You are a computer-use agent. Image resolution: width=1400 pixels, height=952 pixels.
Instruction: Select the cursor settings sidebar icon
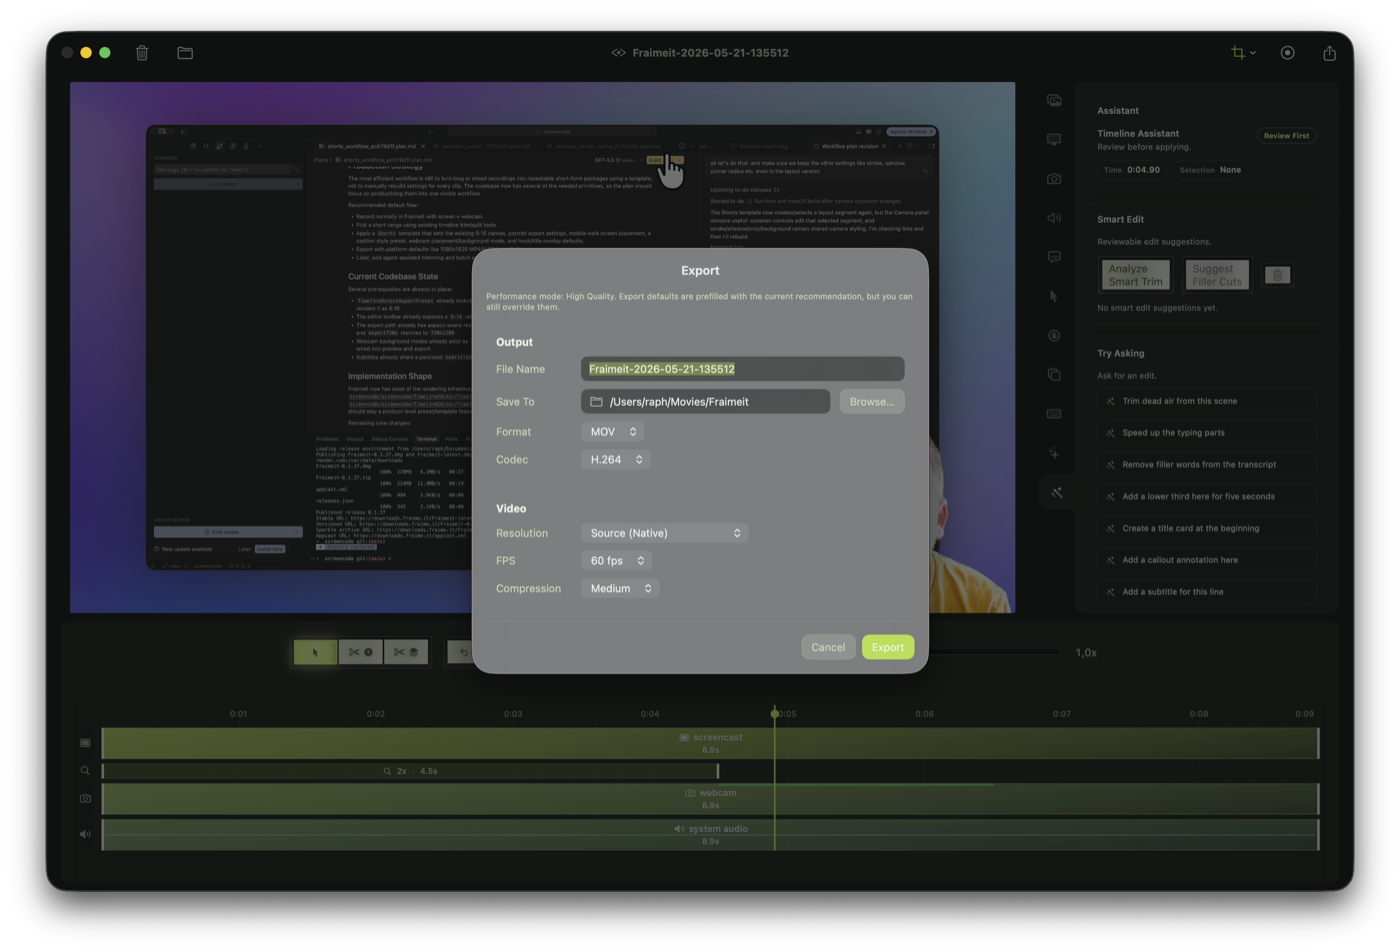1054,296
